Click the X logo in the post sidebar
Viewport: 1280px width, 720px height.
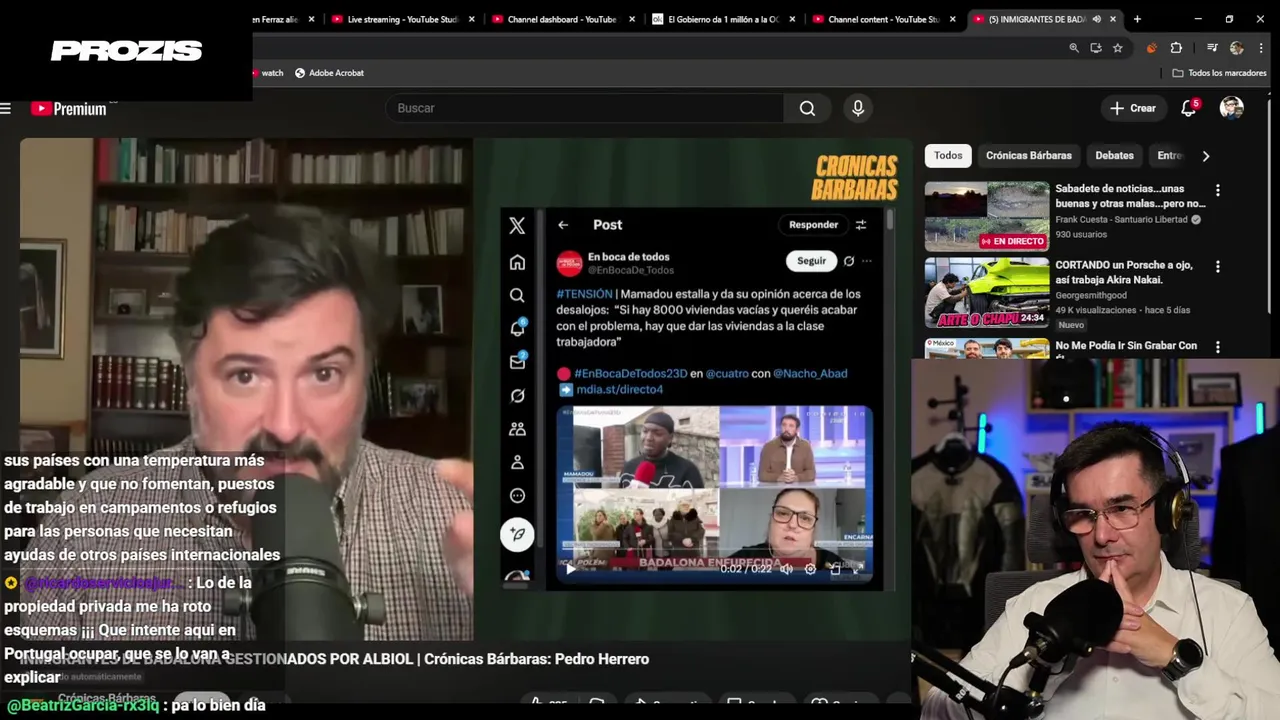click(x=517, y=226)
